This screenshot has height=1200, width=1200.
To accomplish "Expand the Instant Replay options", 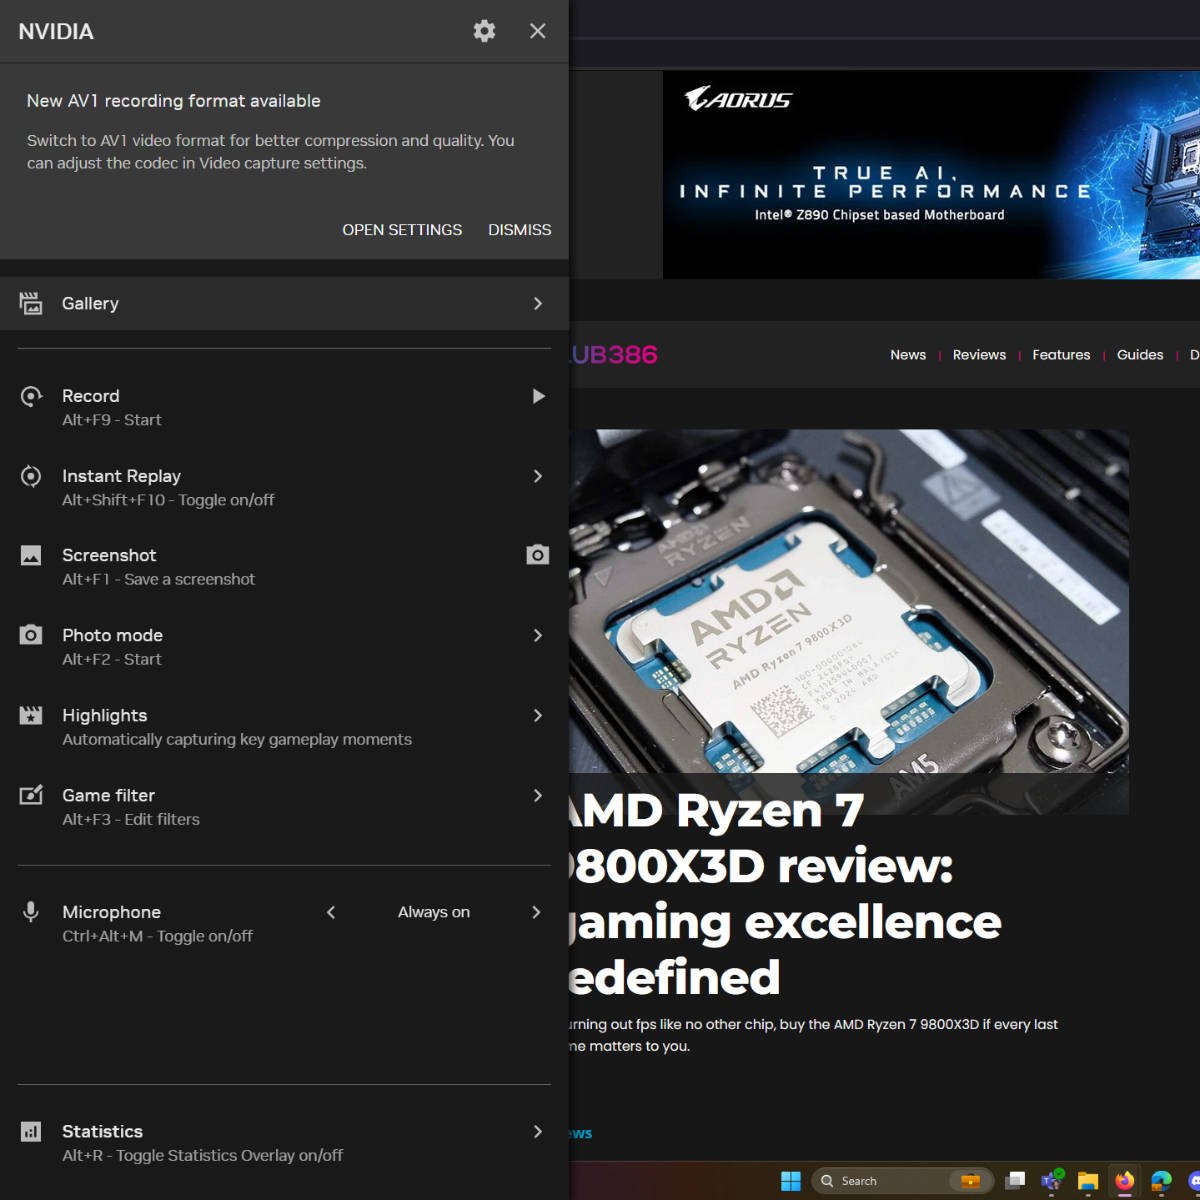I will 538,476.
